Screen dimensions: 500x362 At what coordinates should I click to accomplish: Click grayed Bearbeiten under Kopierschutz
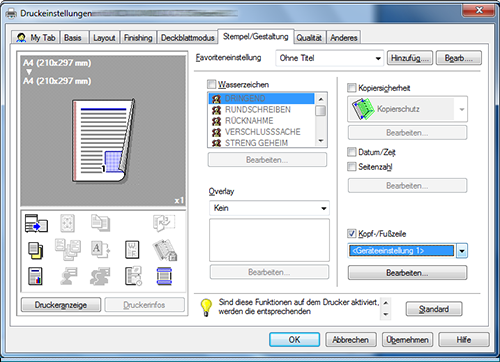tap(407, 133)
